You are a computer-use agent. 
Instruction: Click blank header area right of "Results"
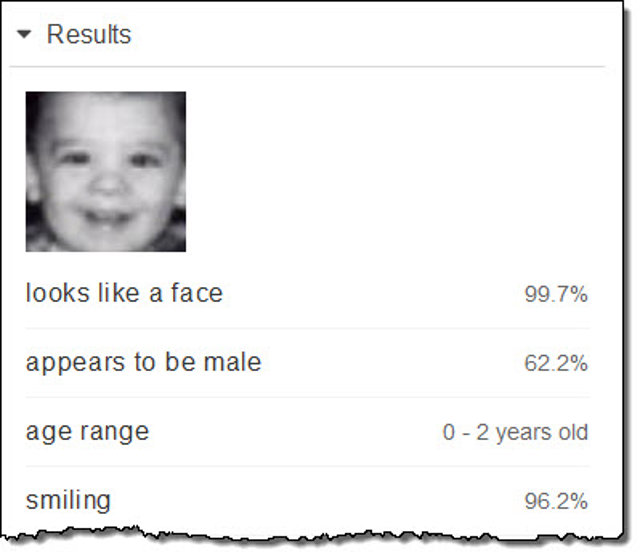370,35
